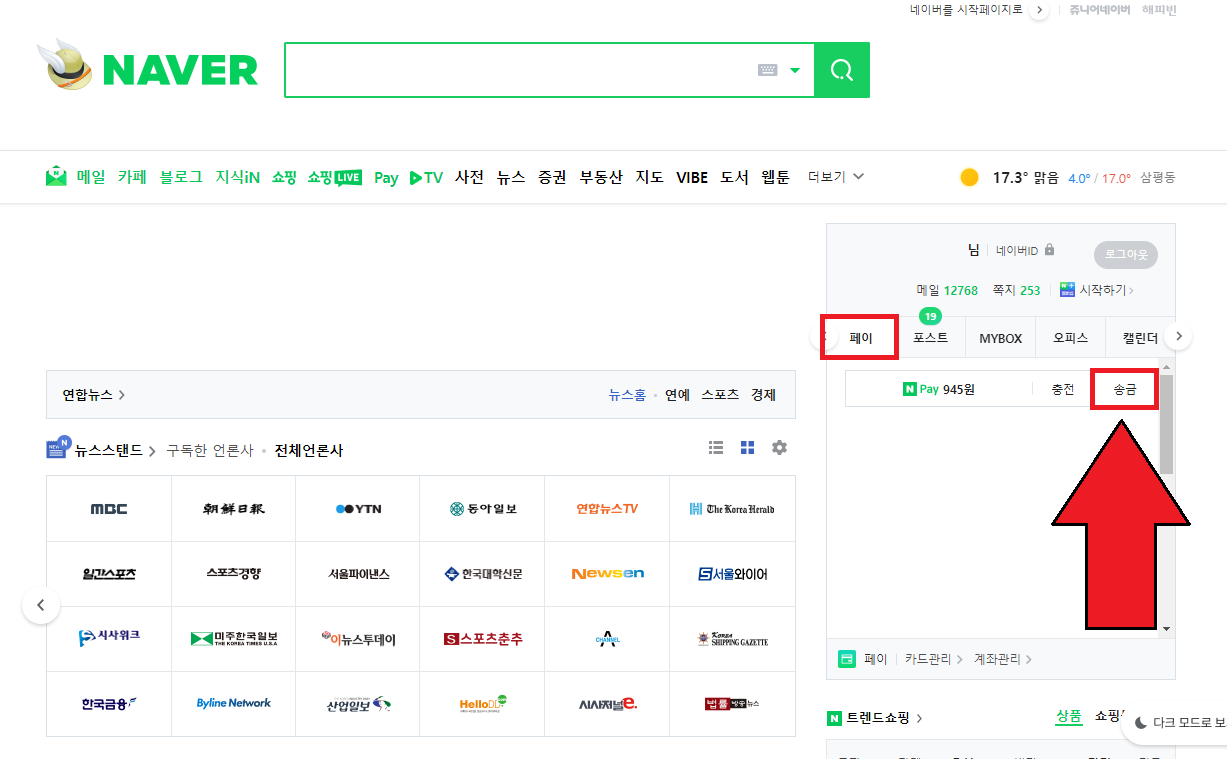Image resolution: width=1227 pixels, height=759 pixels.
Task: Open the on-screen keyboard icon in search box
Action: (767, 70)
